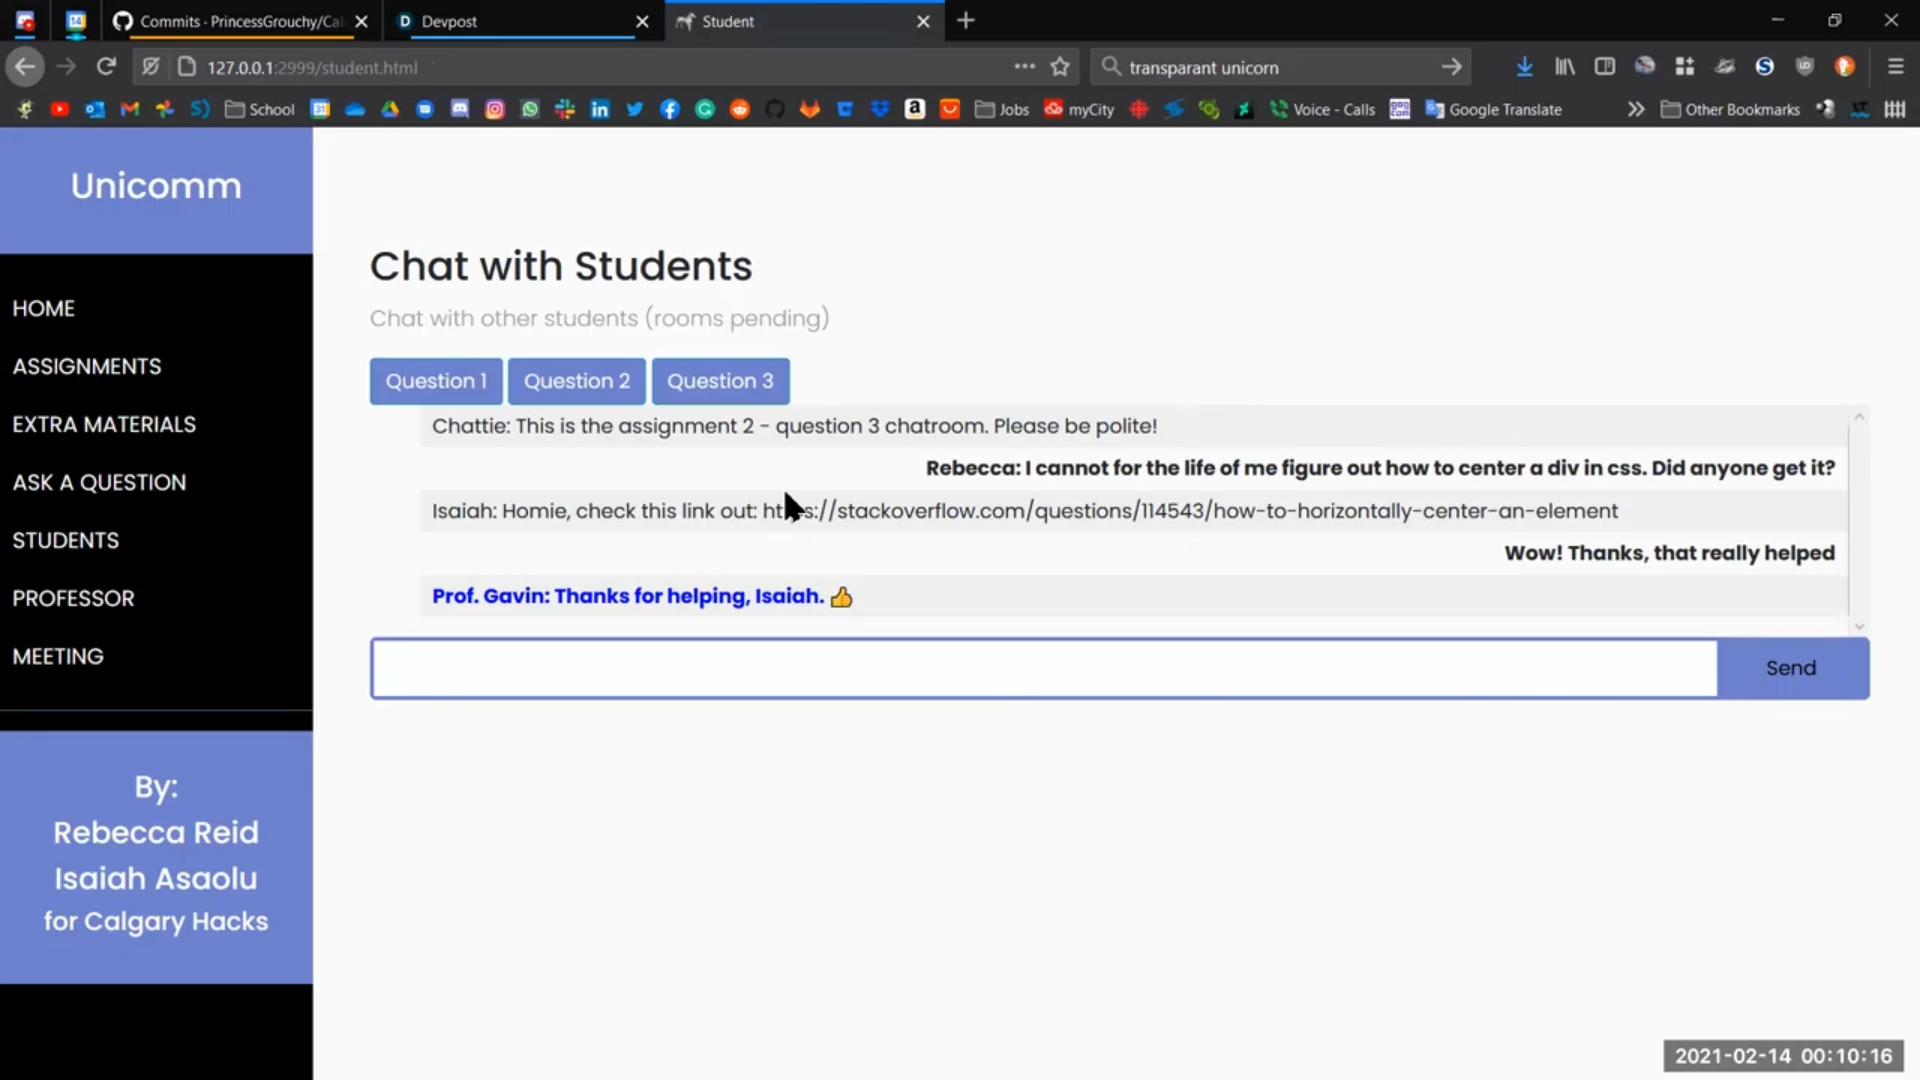Open page actions three-dots menu
Viewport: 1920px width, 1080px height.
click(1024, 67)
